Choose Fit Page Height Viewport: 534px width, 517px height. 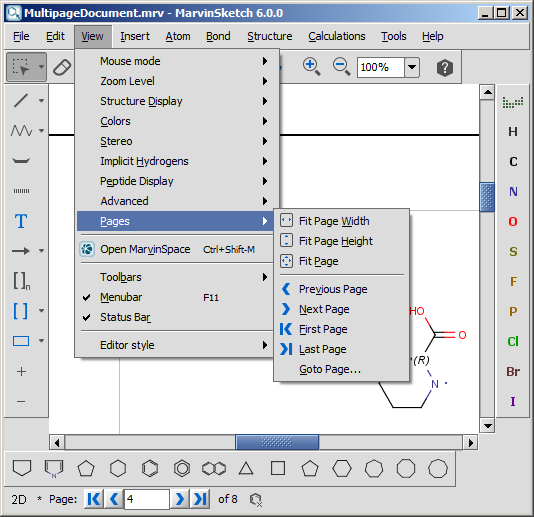coord(341,241)
